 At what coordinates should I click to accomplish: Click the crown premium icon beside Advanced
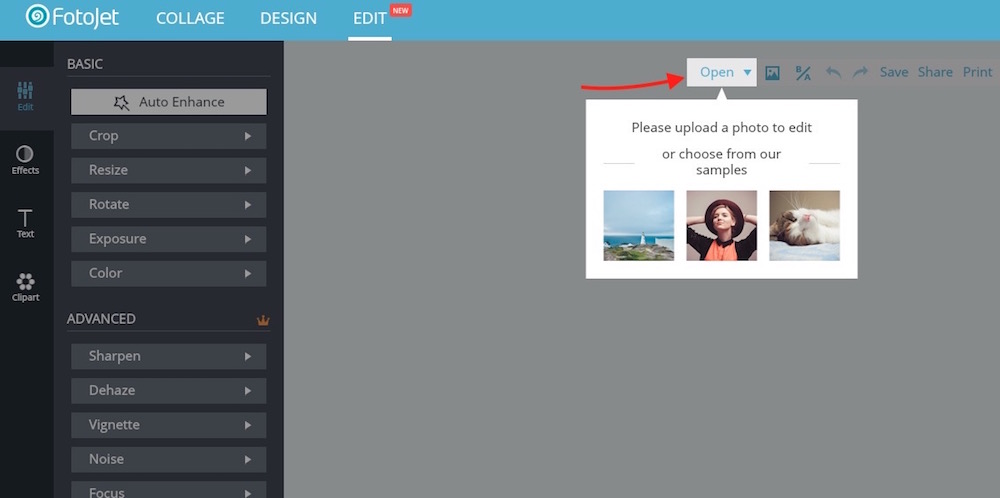click(x=263, y=320)
